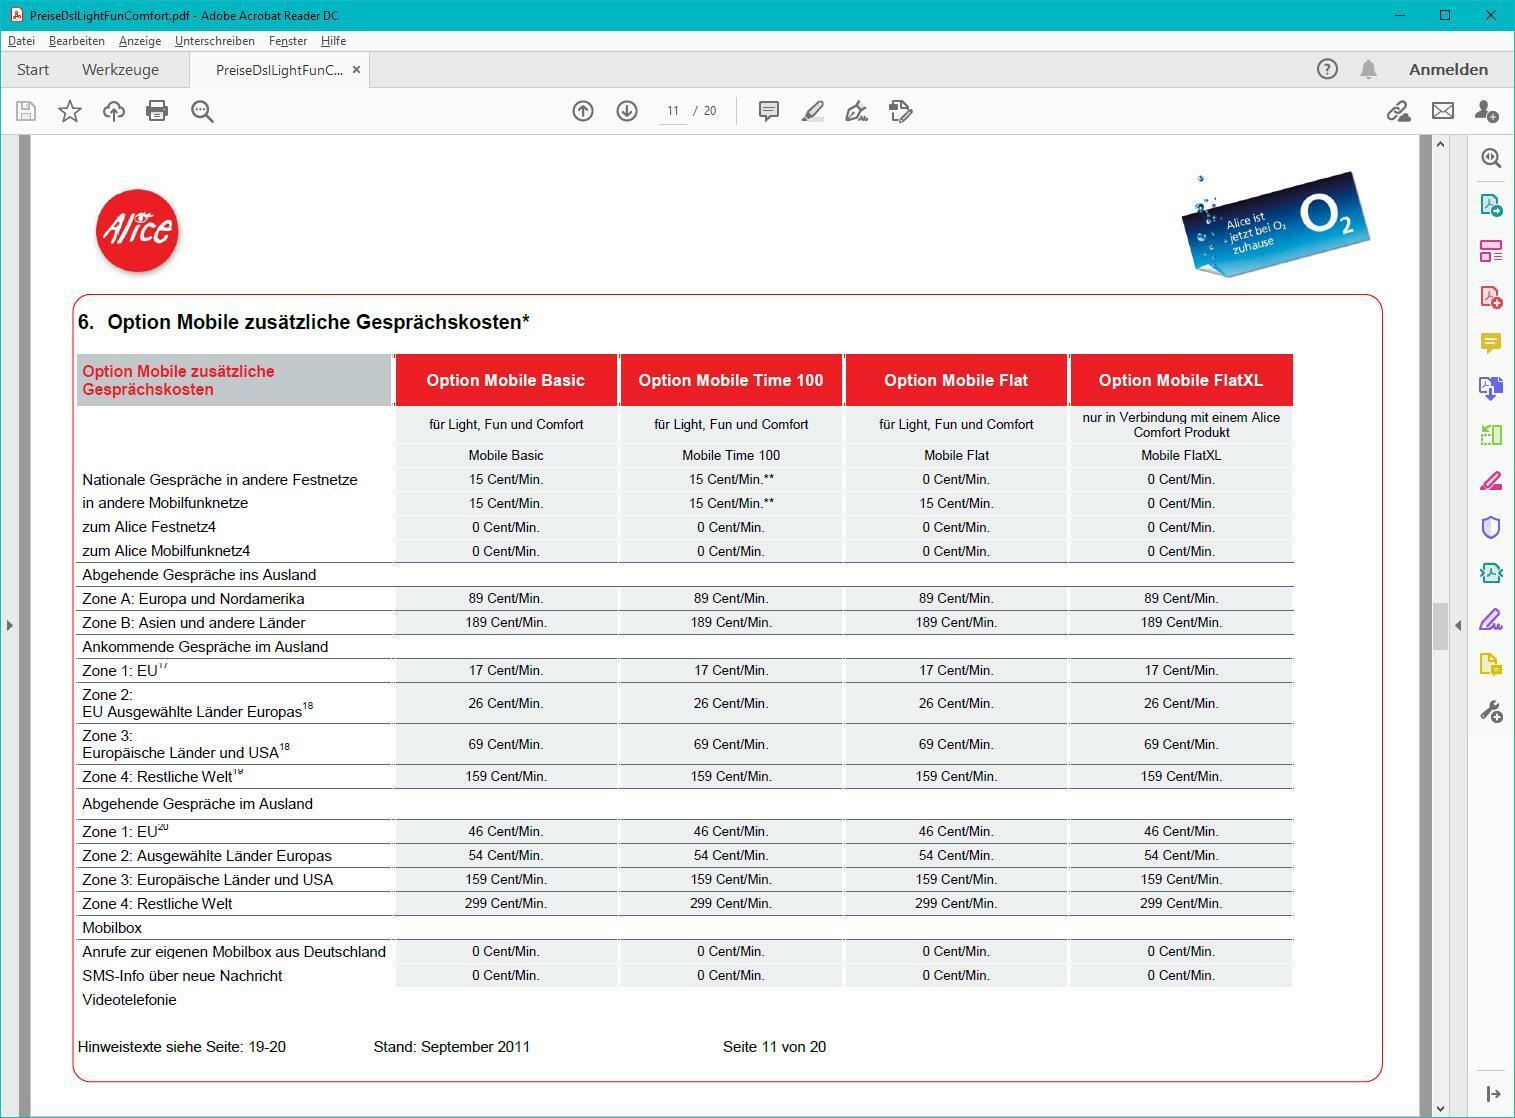
Task: Add the document to starred files
Action: (70, 111)
